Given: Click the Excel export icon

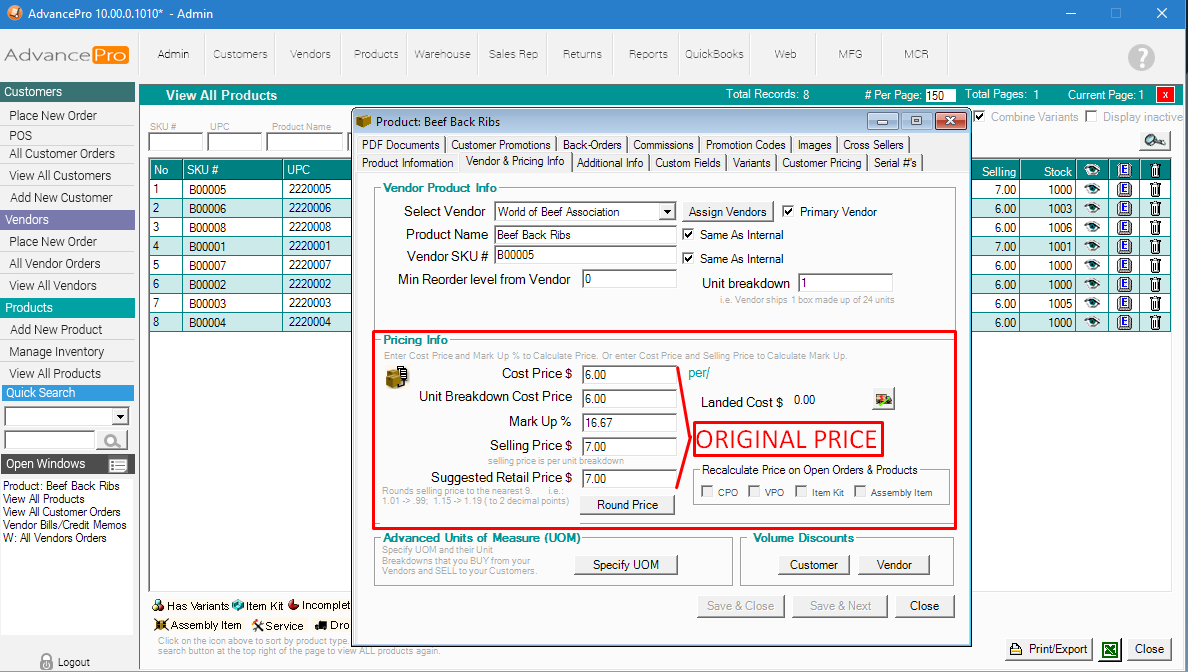Looking at the screenshot, I should click(x=1109, y=649).
